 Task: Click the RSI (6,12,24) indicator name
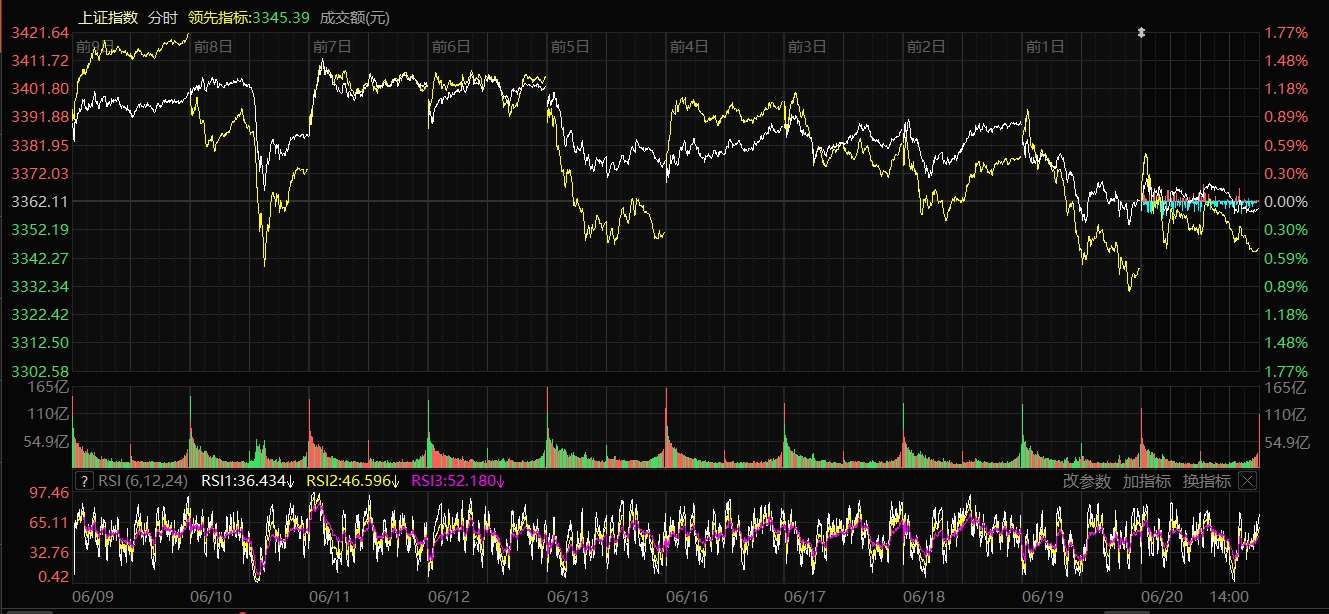[144, 481]
